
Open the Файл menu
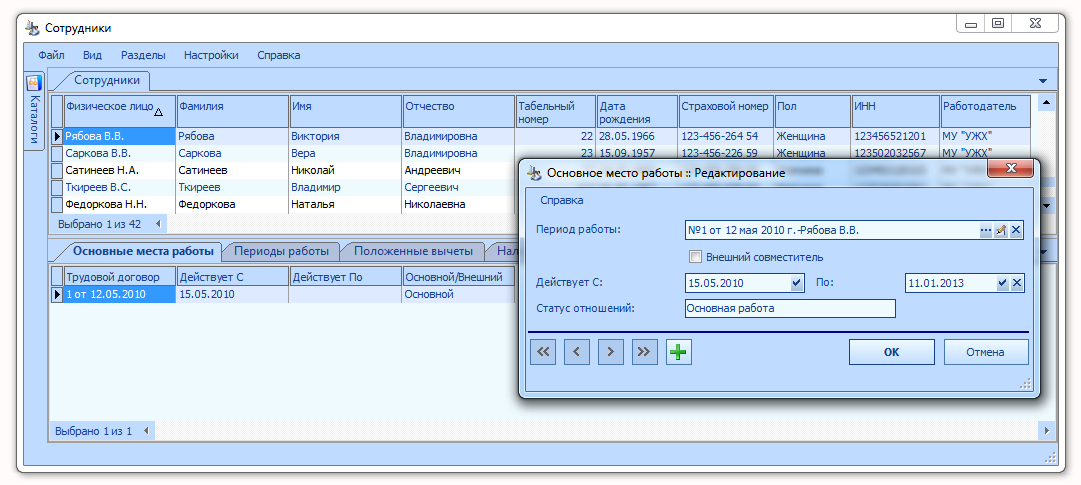52,55
